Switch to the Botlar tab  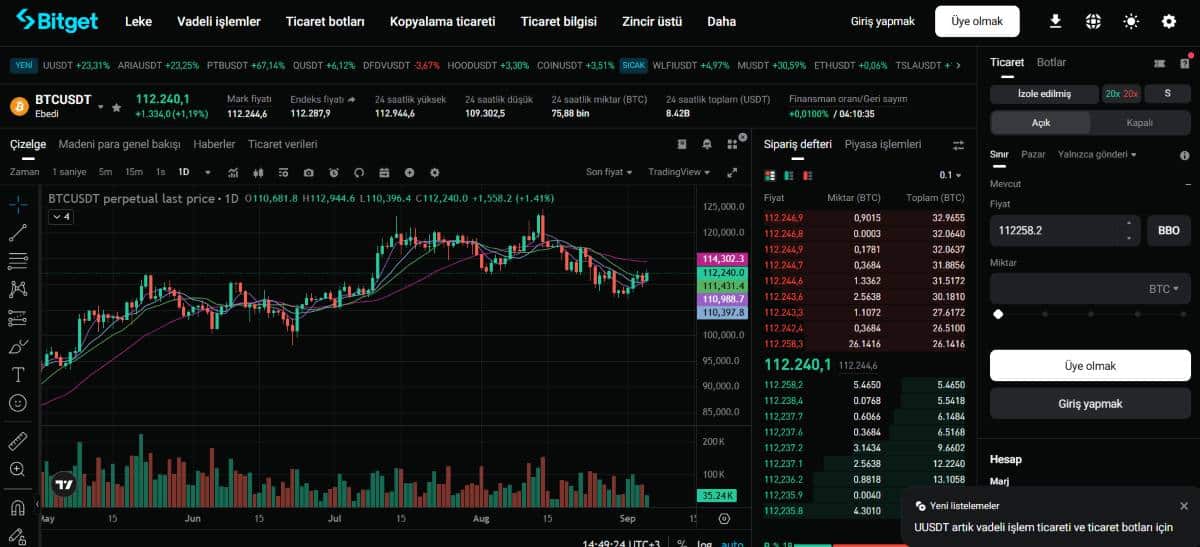click(1051, 62)
